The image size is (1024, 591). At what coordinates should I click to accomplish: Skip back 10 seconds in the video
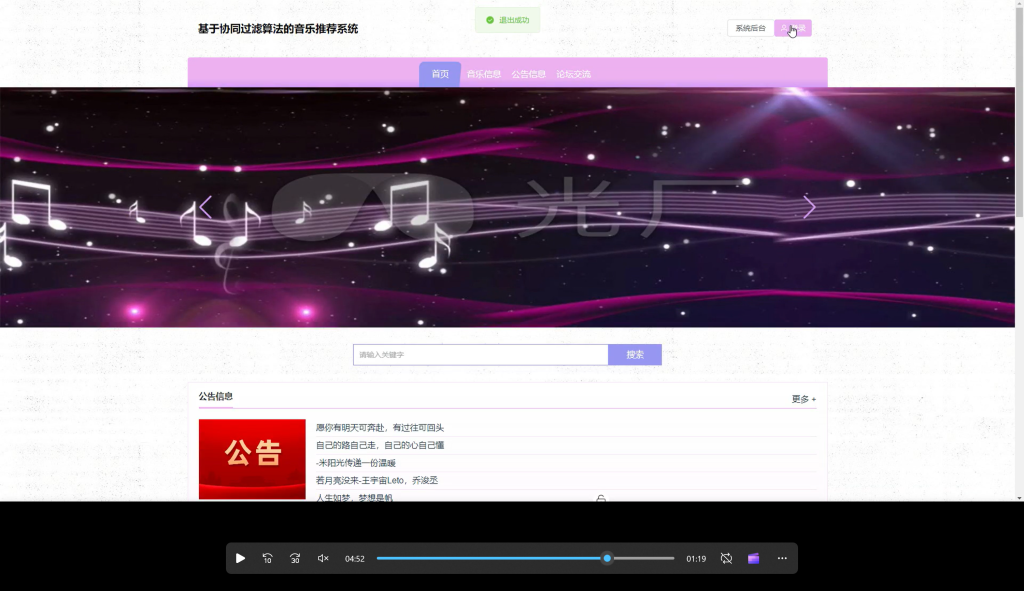[268, 558]
